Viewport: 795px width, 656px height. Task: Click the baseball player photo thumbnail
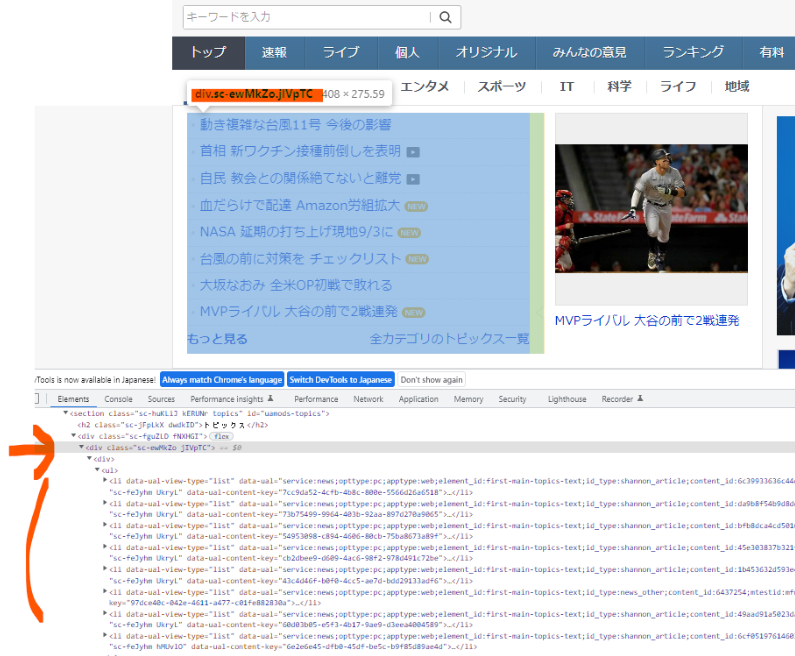(651, 208)
